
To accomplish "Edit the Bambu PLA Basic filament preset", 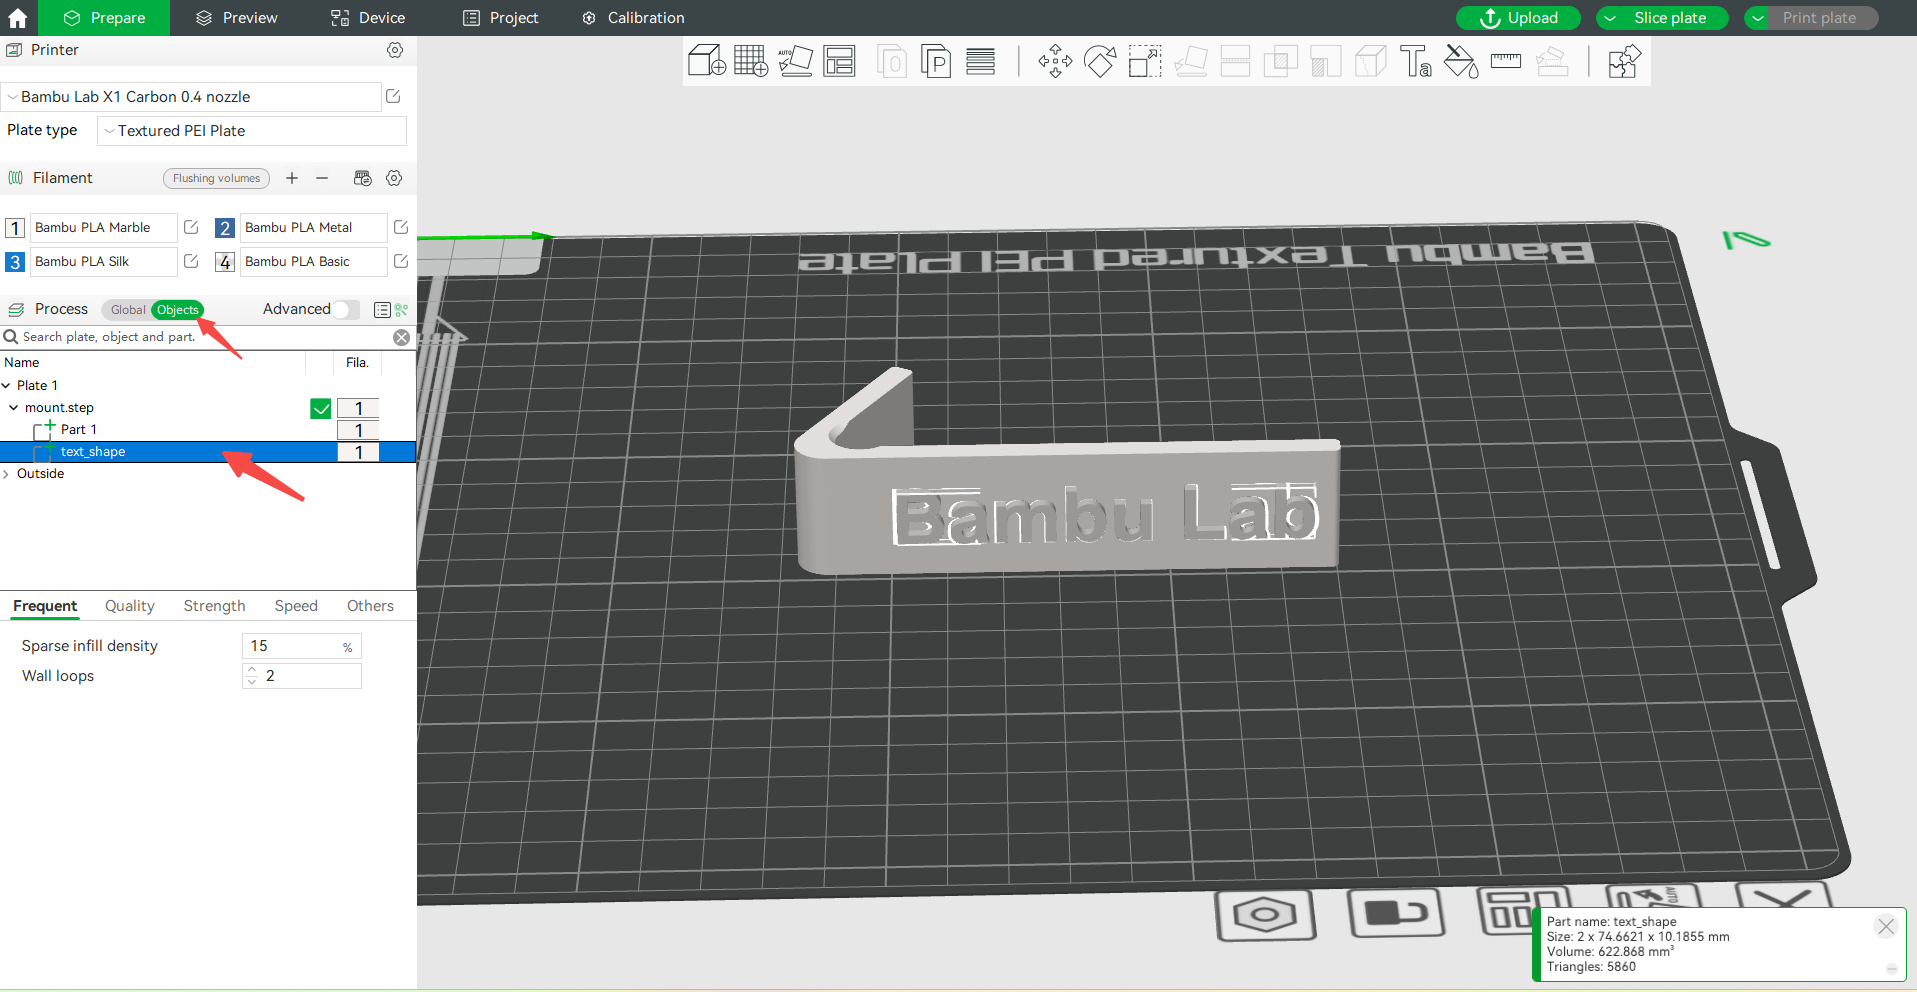I will 401,261.
